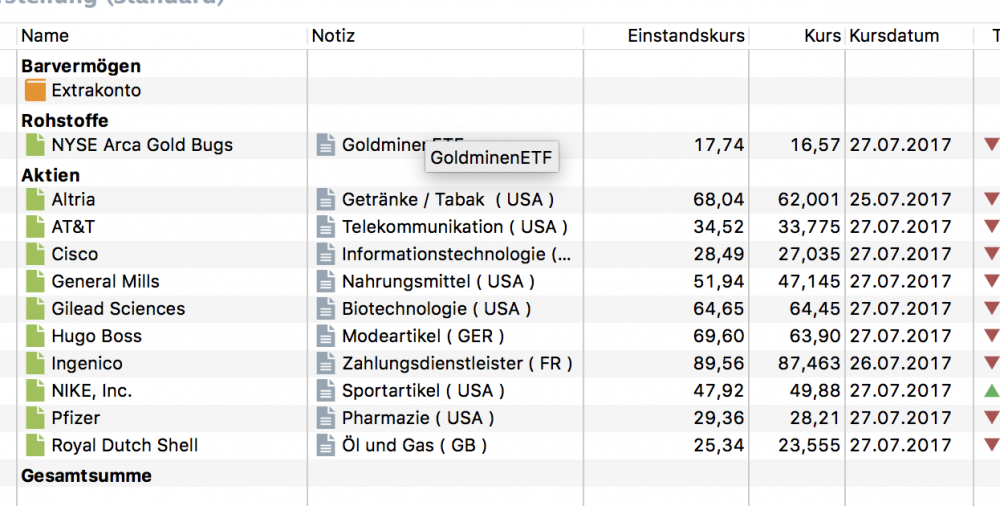
Task: Select the Aktien category row
Action: (x=51, y=176)
